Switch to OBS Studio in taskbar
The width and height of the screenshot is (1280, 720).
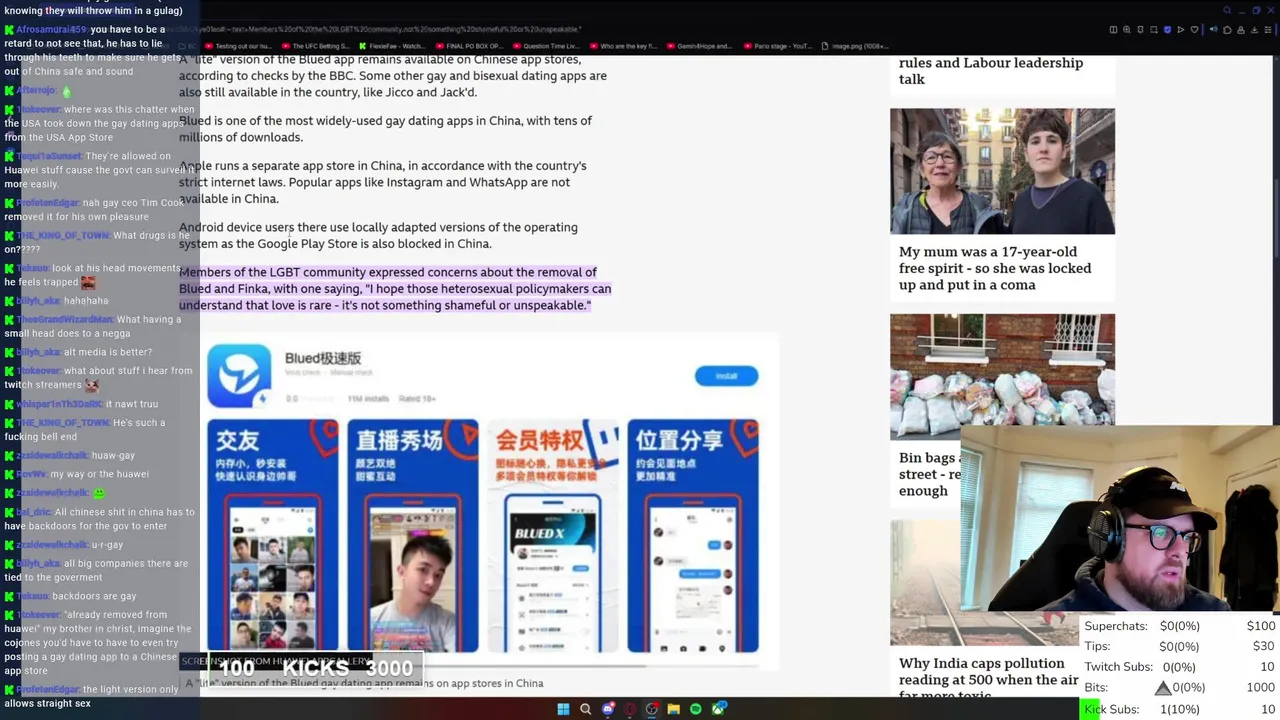point(652,709)
